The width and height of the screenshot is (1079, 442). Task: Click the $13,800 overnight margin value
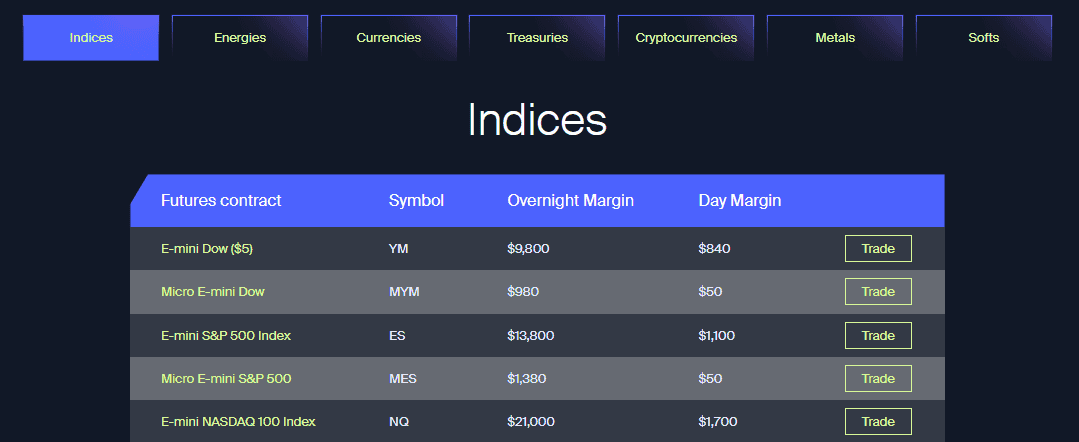[x=531, y=336]
